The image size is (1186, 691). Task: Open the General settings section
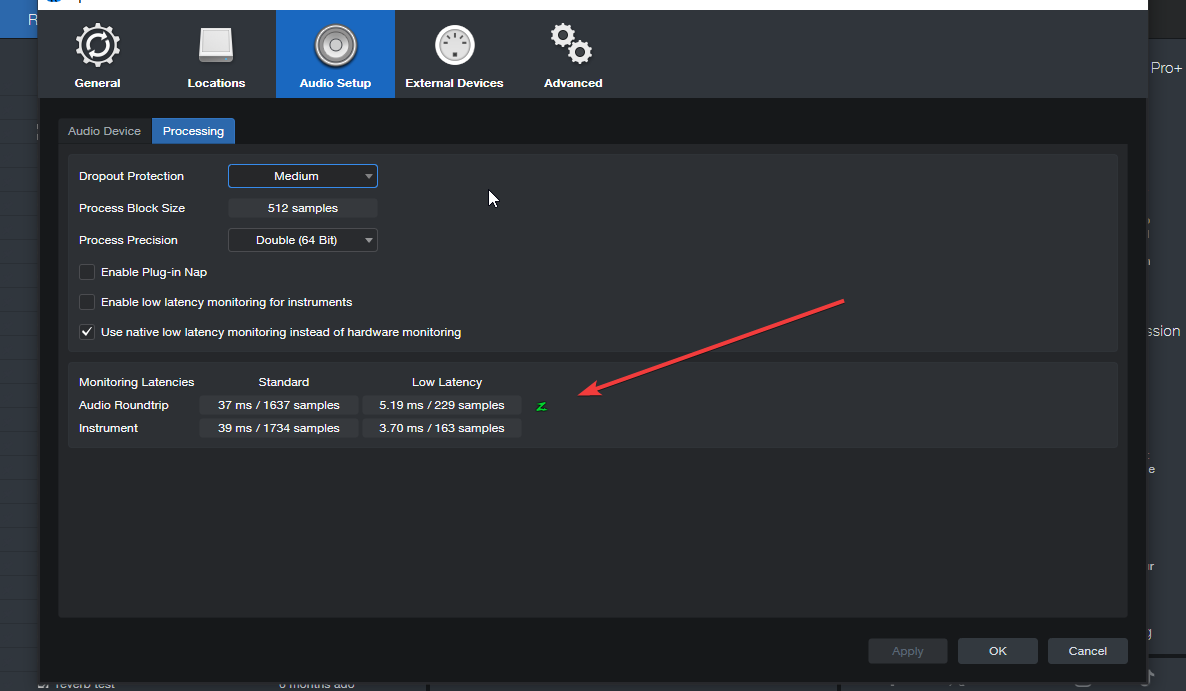[x=98, y=54]
